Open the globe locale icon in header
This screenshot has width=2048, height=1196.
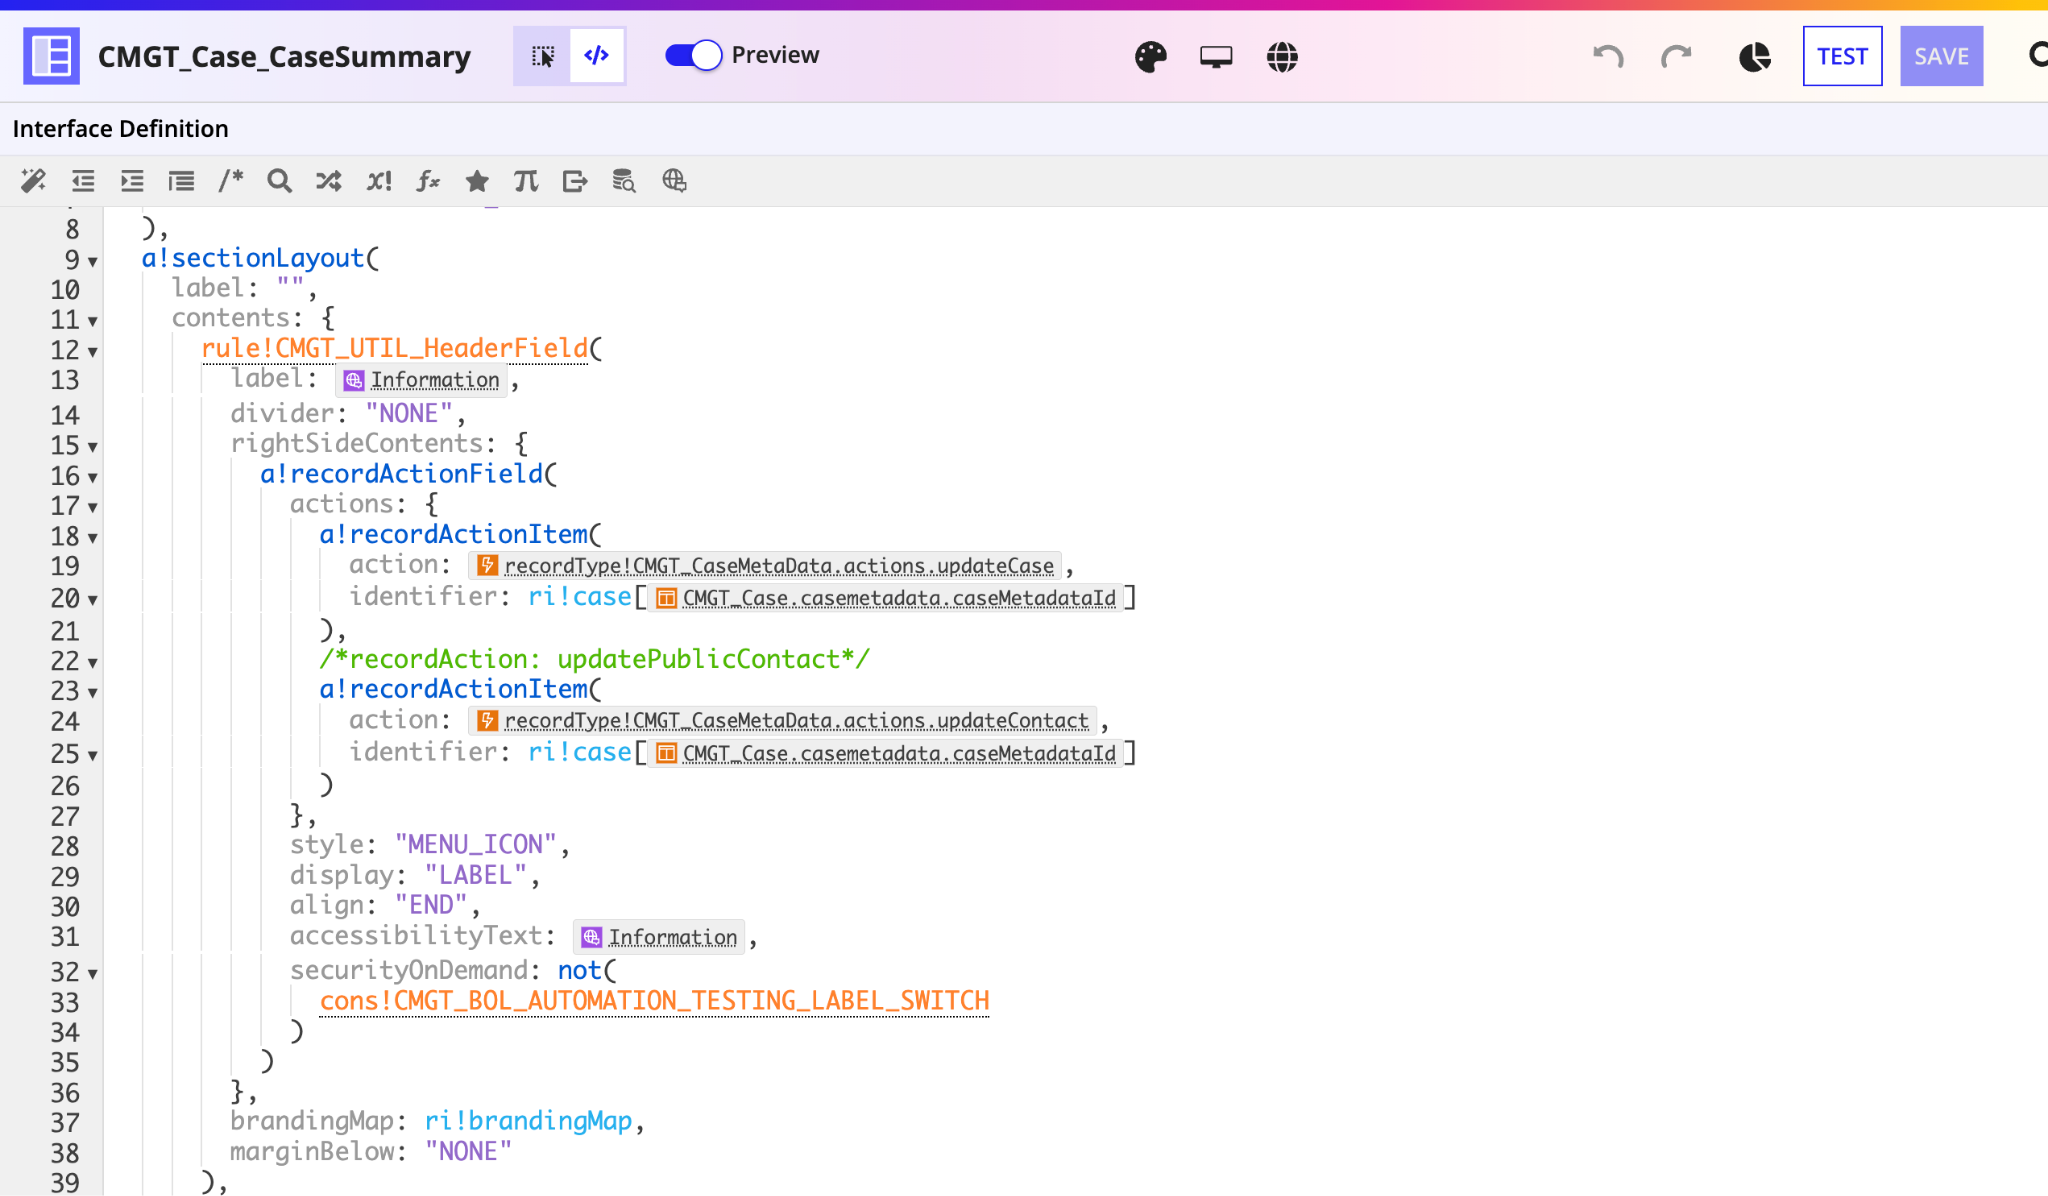(x=1282, y=57)
